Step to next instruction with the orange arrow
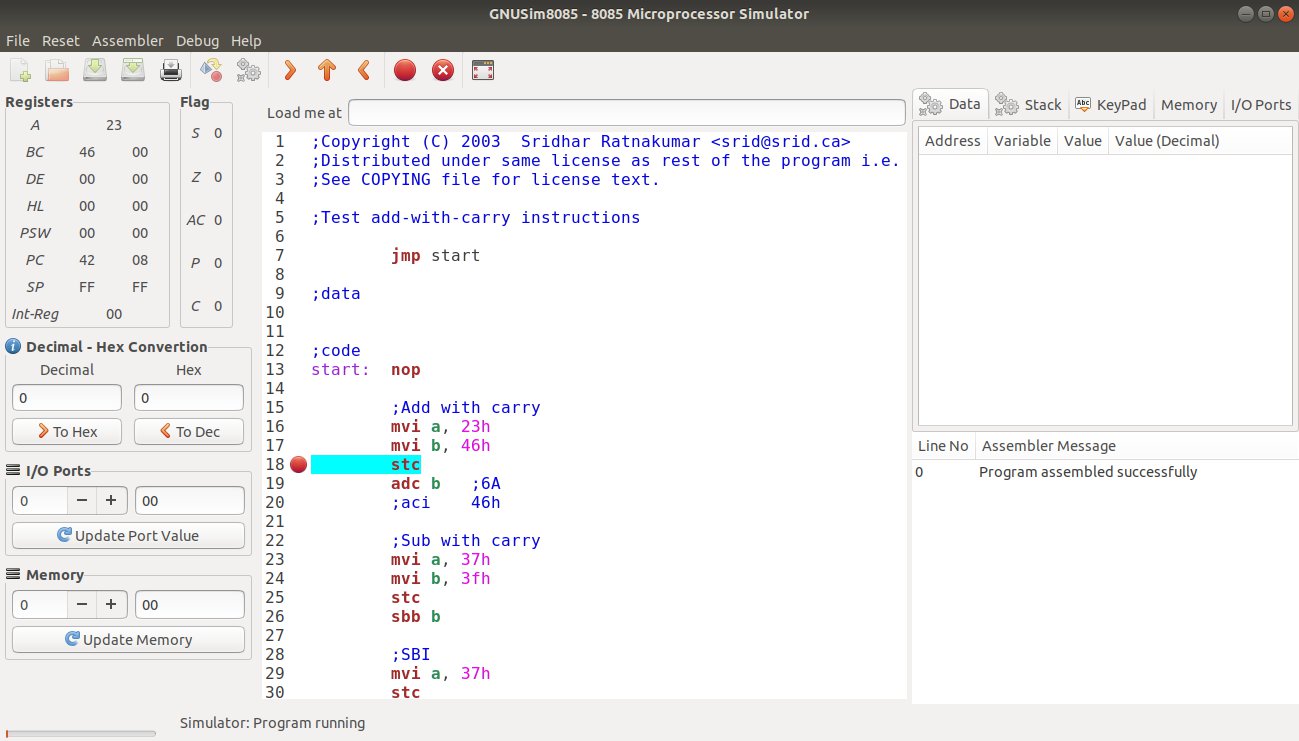The width and height of the screenshot is (1299, 741). tap(289, 70)
